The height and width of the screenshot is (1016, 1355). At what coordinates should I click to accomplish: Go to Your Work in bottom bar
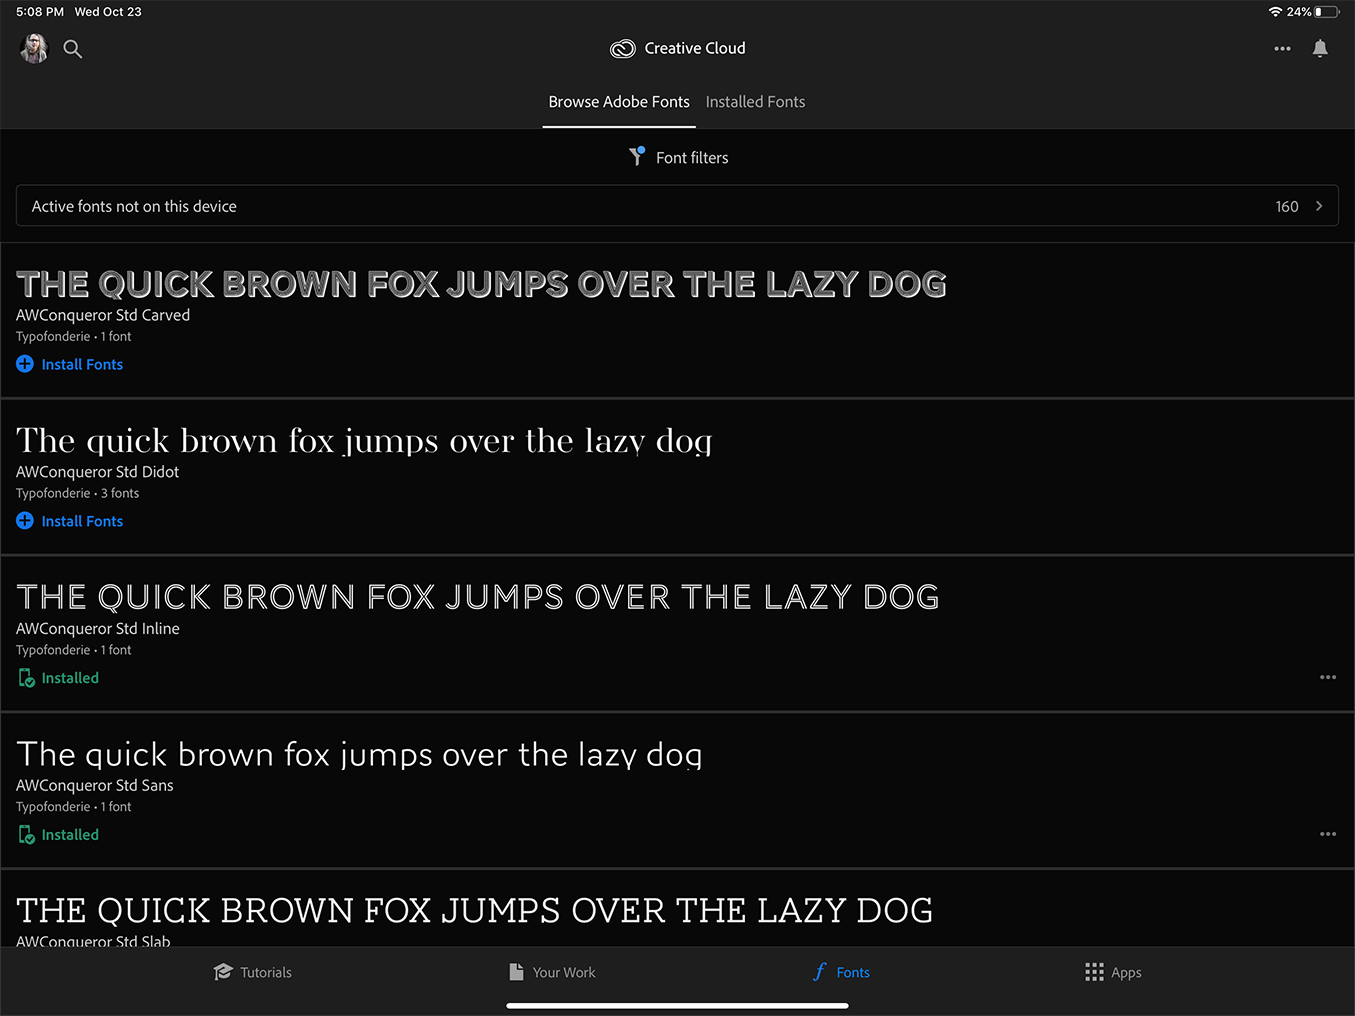pos(552,972)
